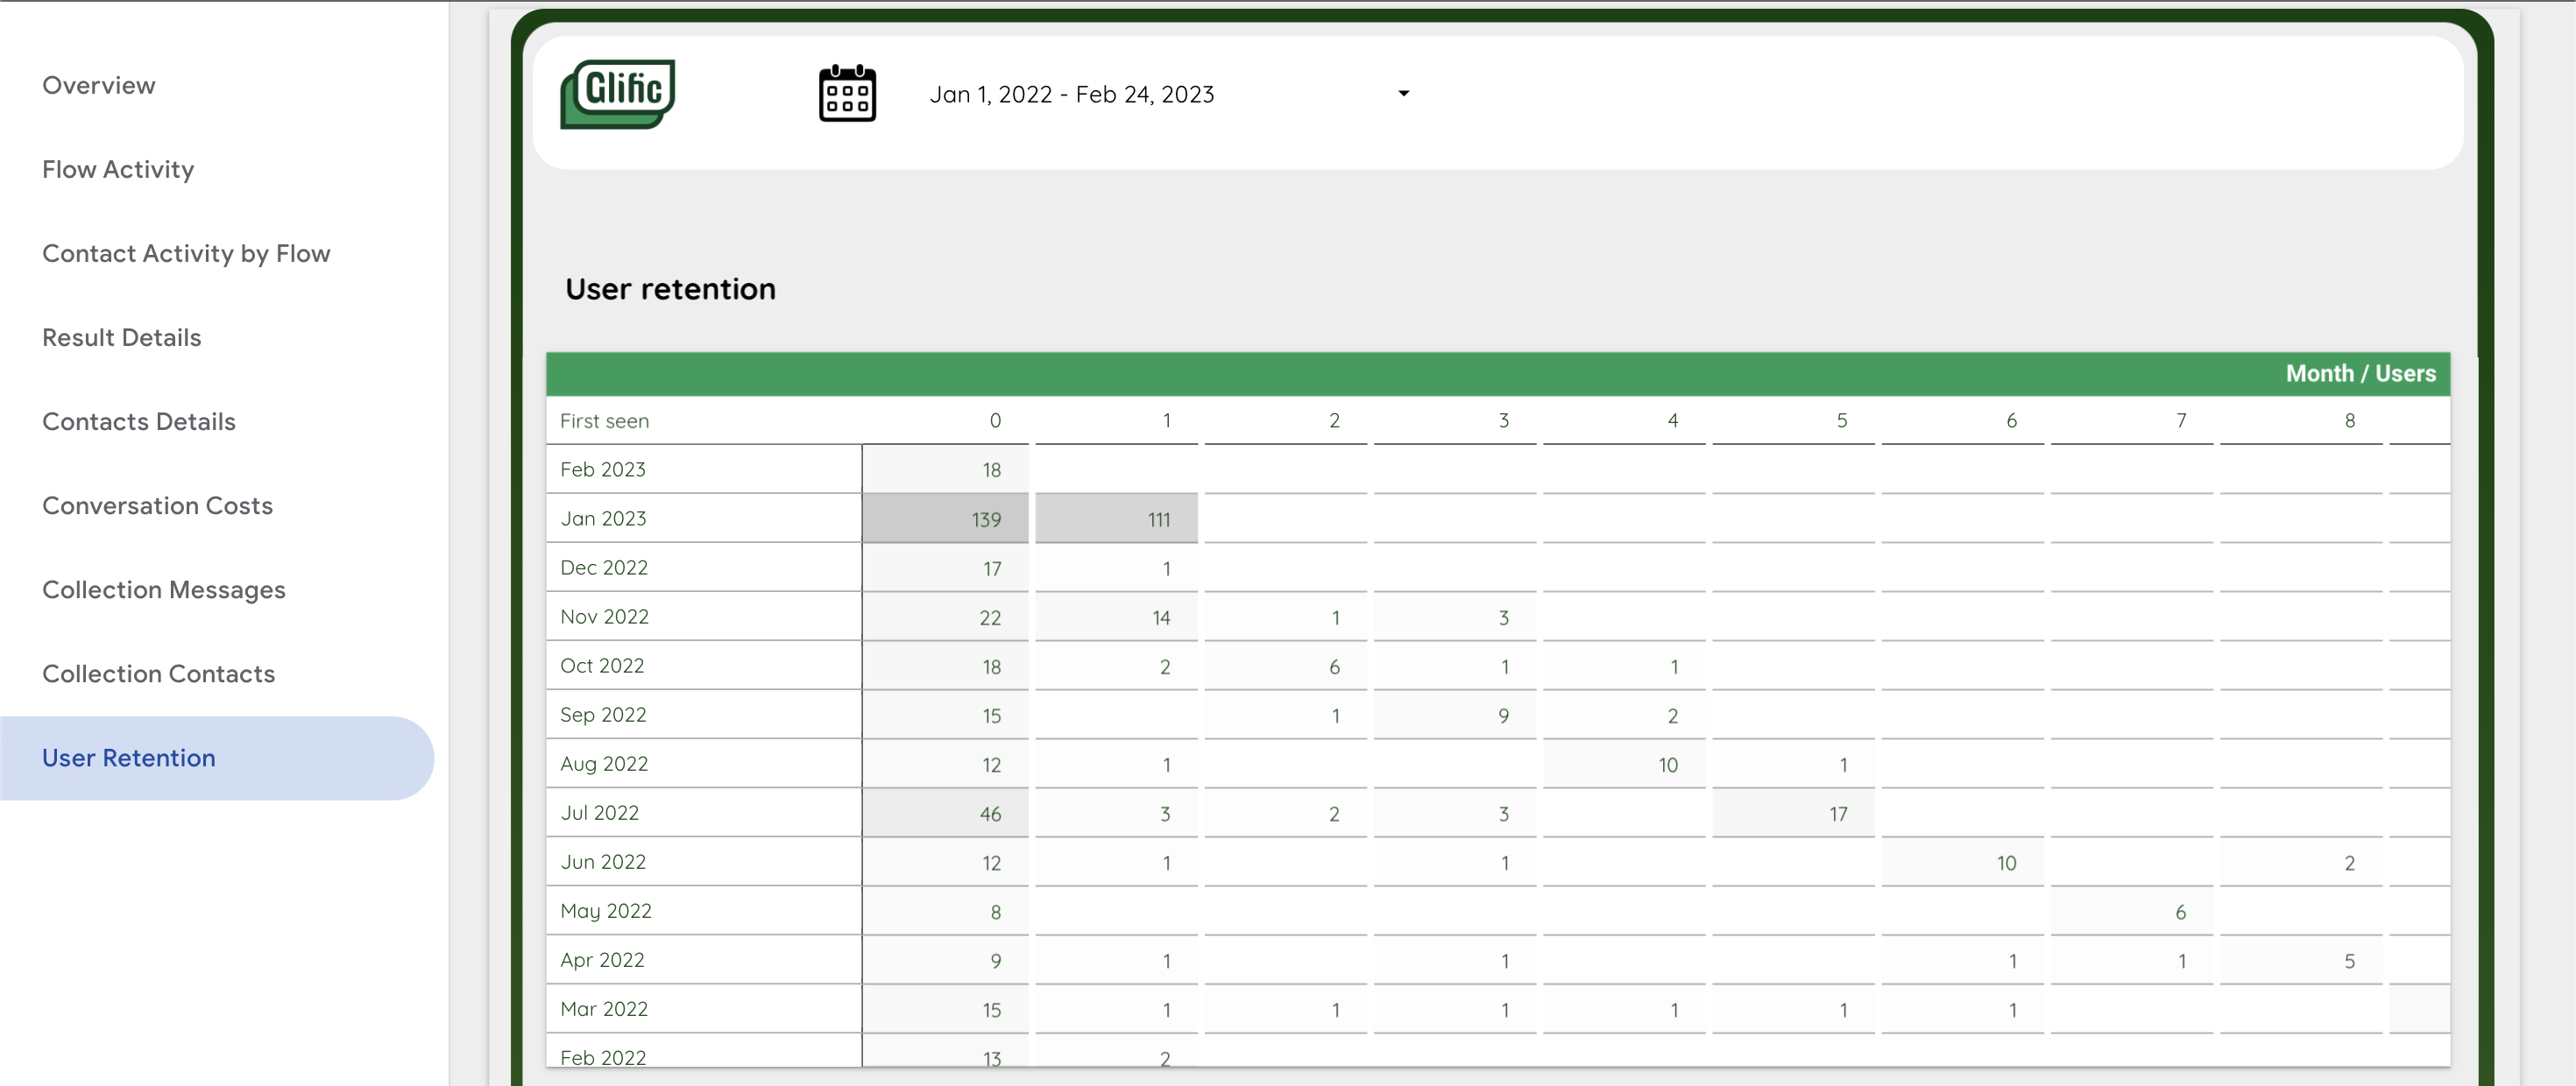2576x1086 pixels.
Task: Click the Dec 2022 cell showing 17
Action: (x=945, y=568)
